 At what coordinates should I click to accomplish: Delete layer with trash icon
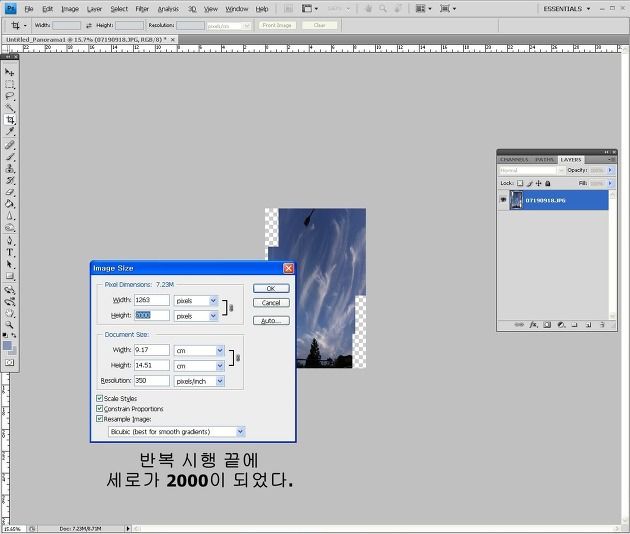(x=602, y=325)
